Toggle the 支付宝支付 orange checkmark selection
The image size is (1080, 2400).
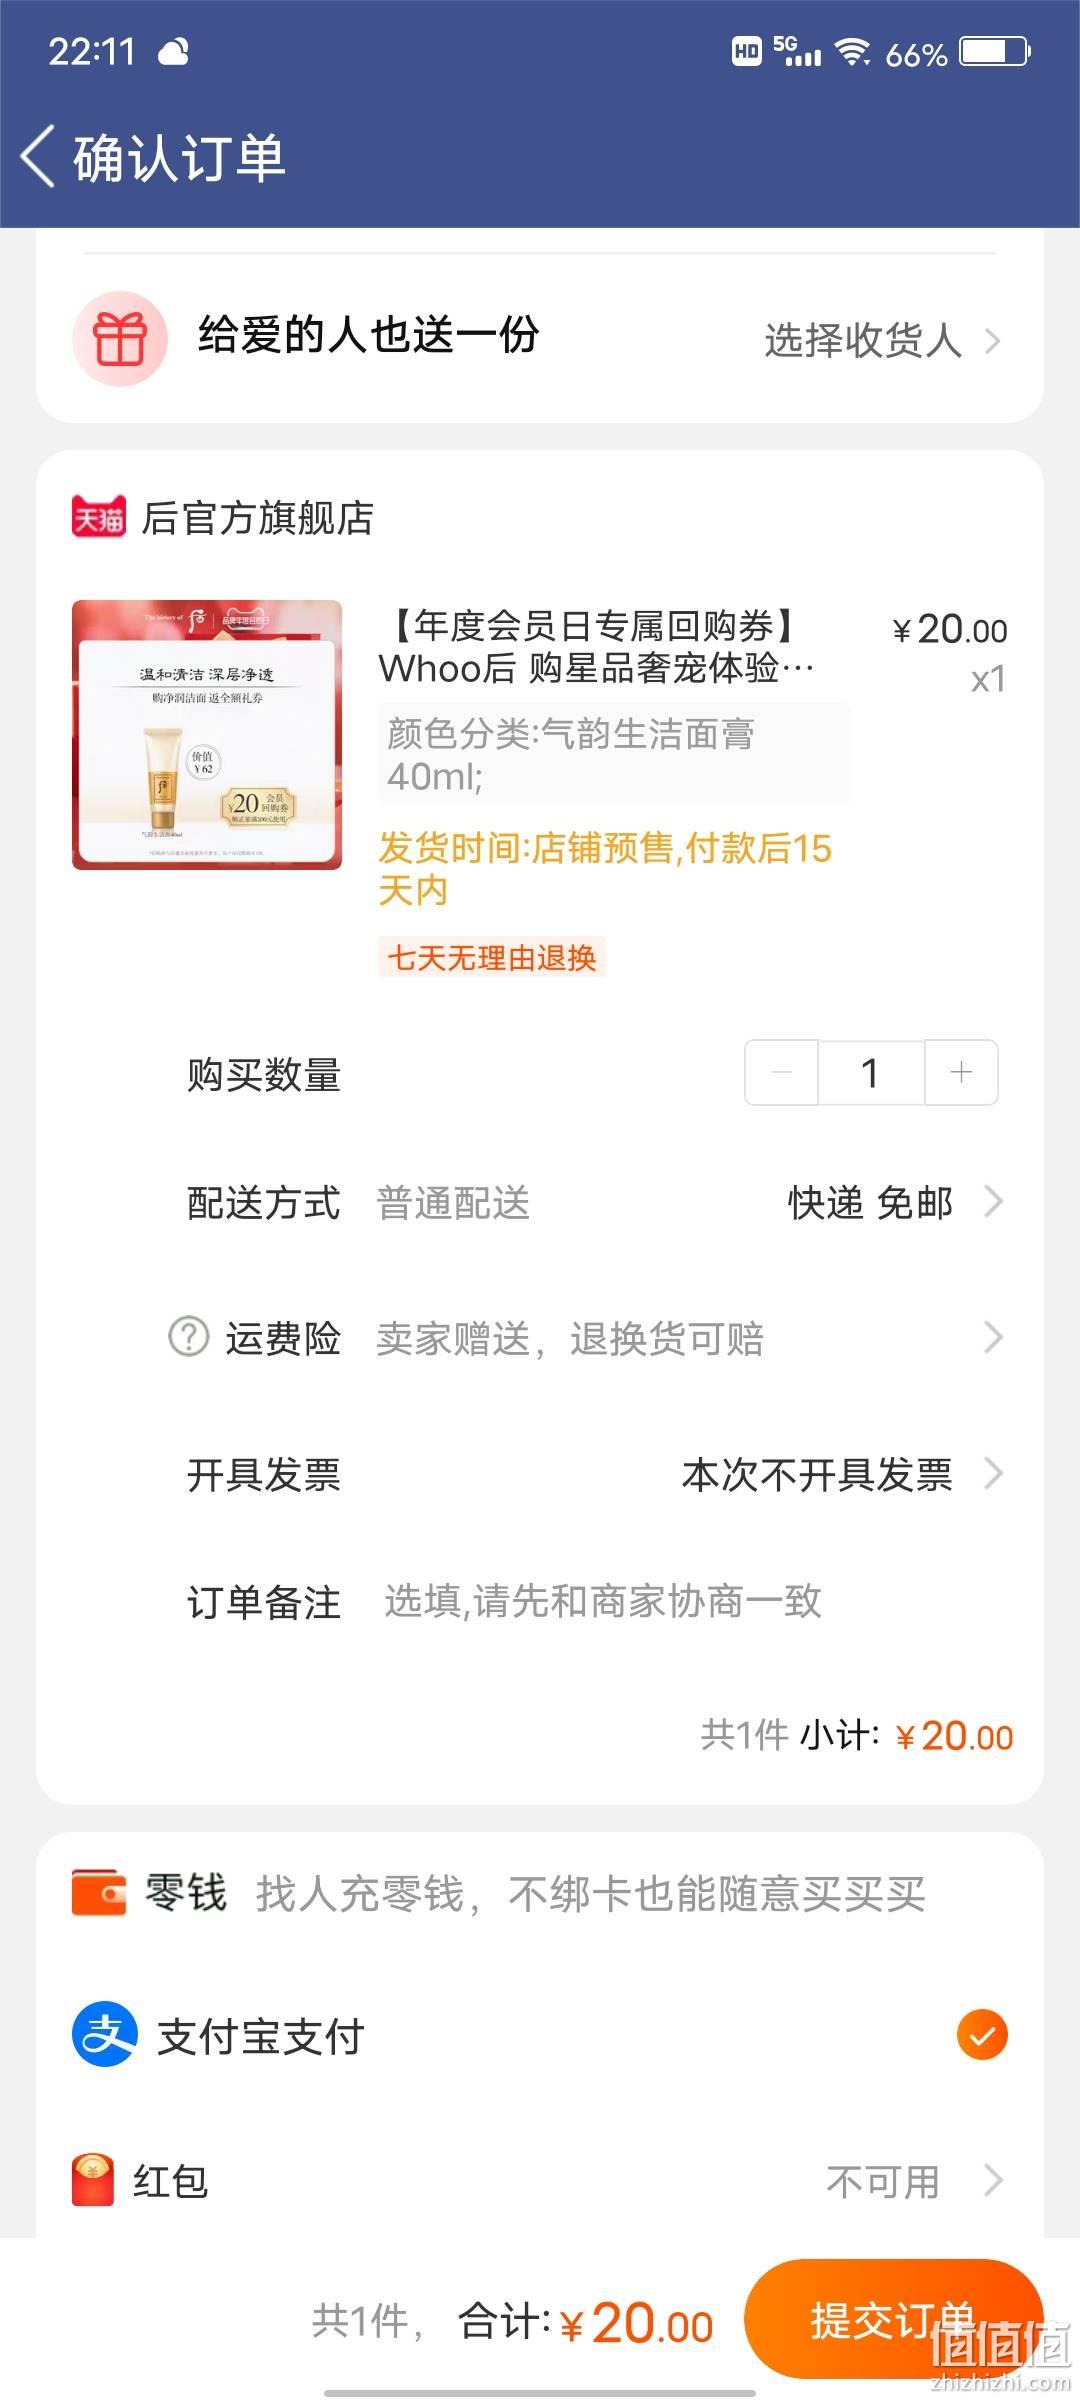tap(982, 2035)
